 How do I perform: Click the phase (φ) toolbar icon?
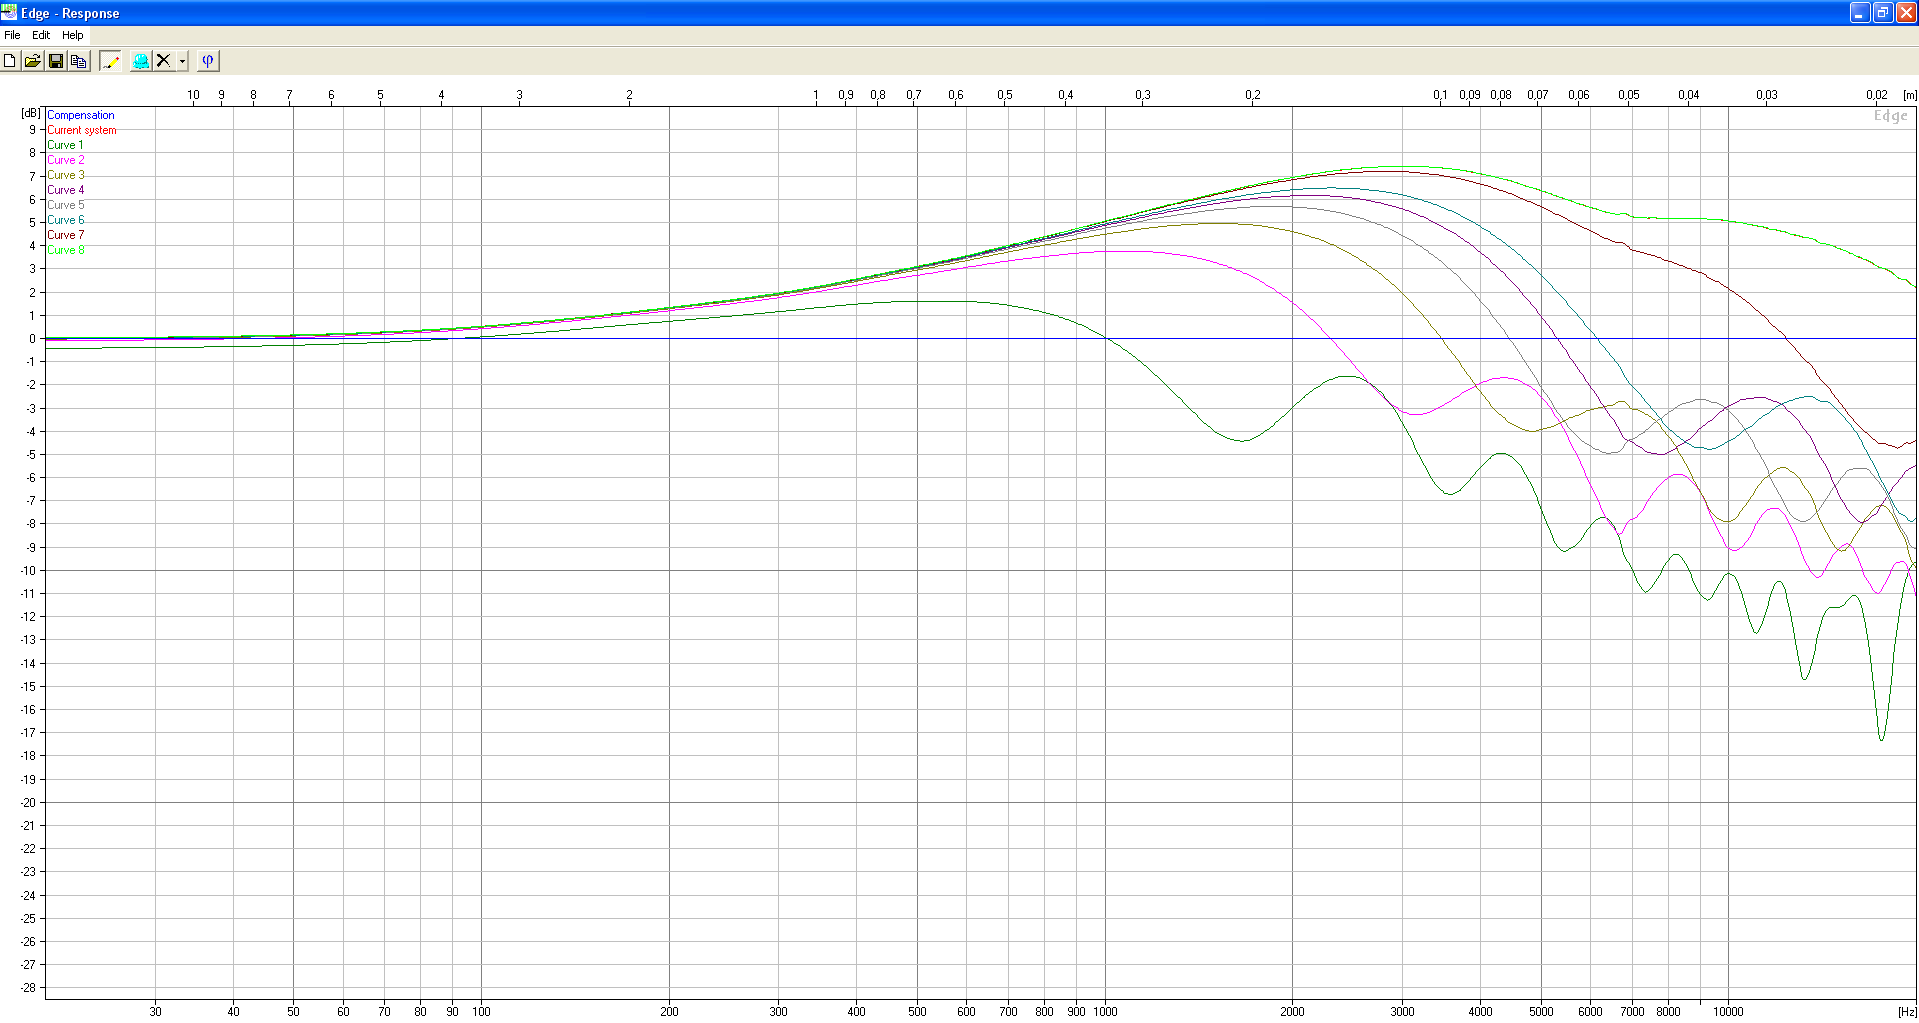[x=208, y=61]
